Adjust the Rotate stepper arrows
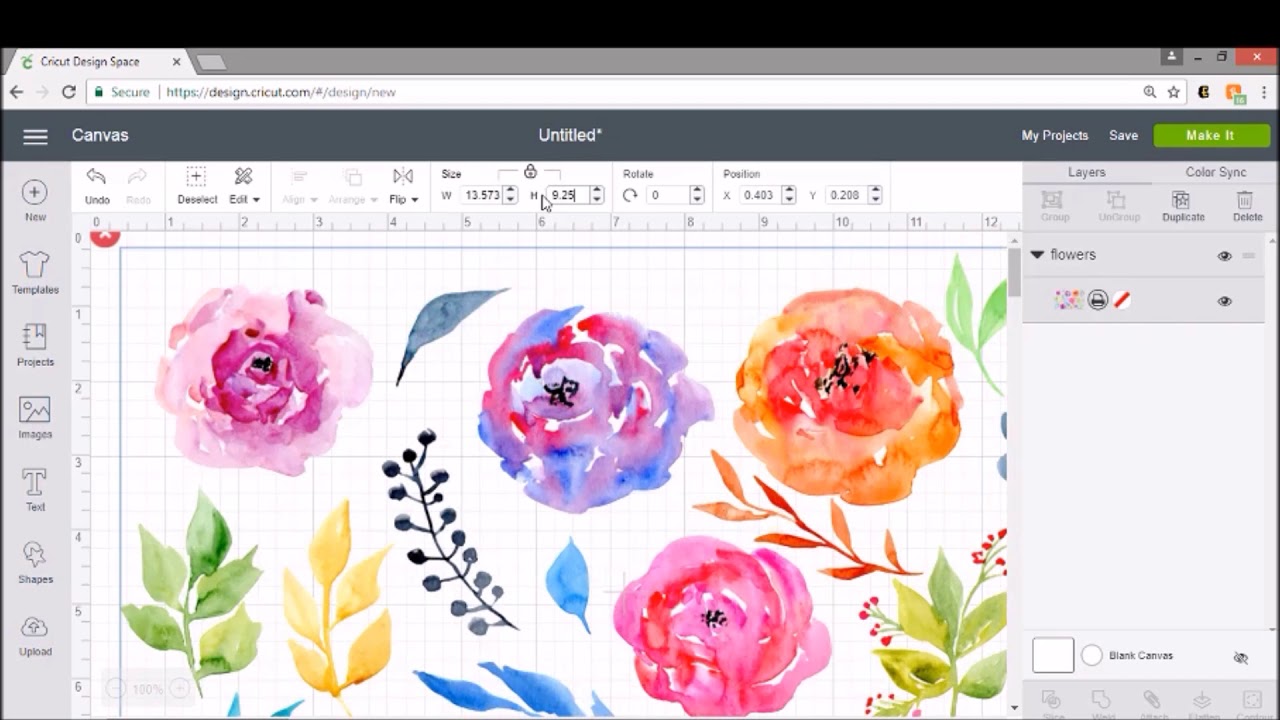 (x=697, y=195)
